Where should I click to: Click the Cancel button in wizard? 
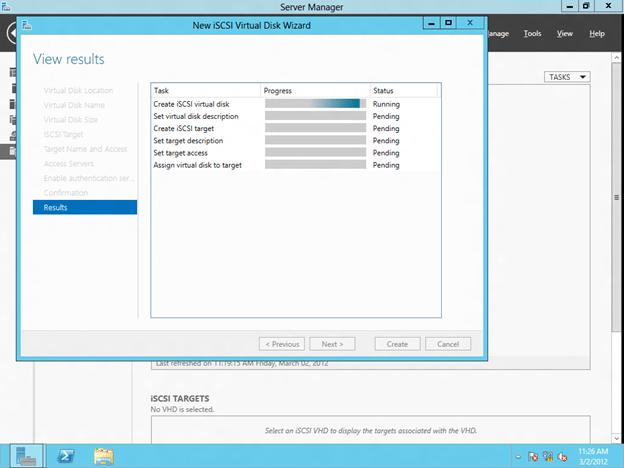coord(448,344)
